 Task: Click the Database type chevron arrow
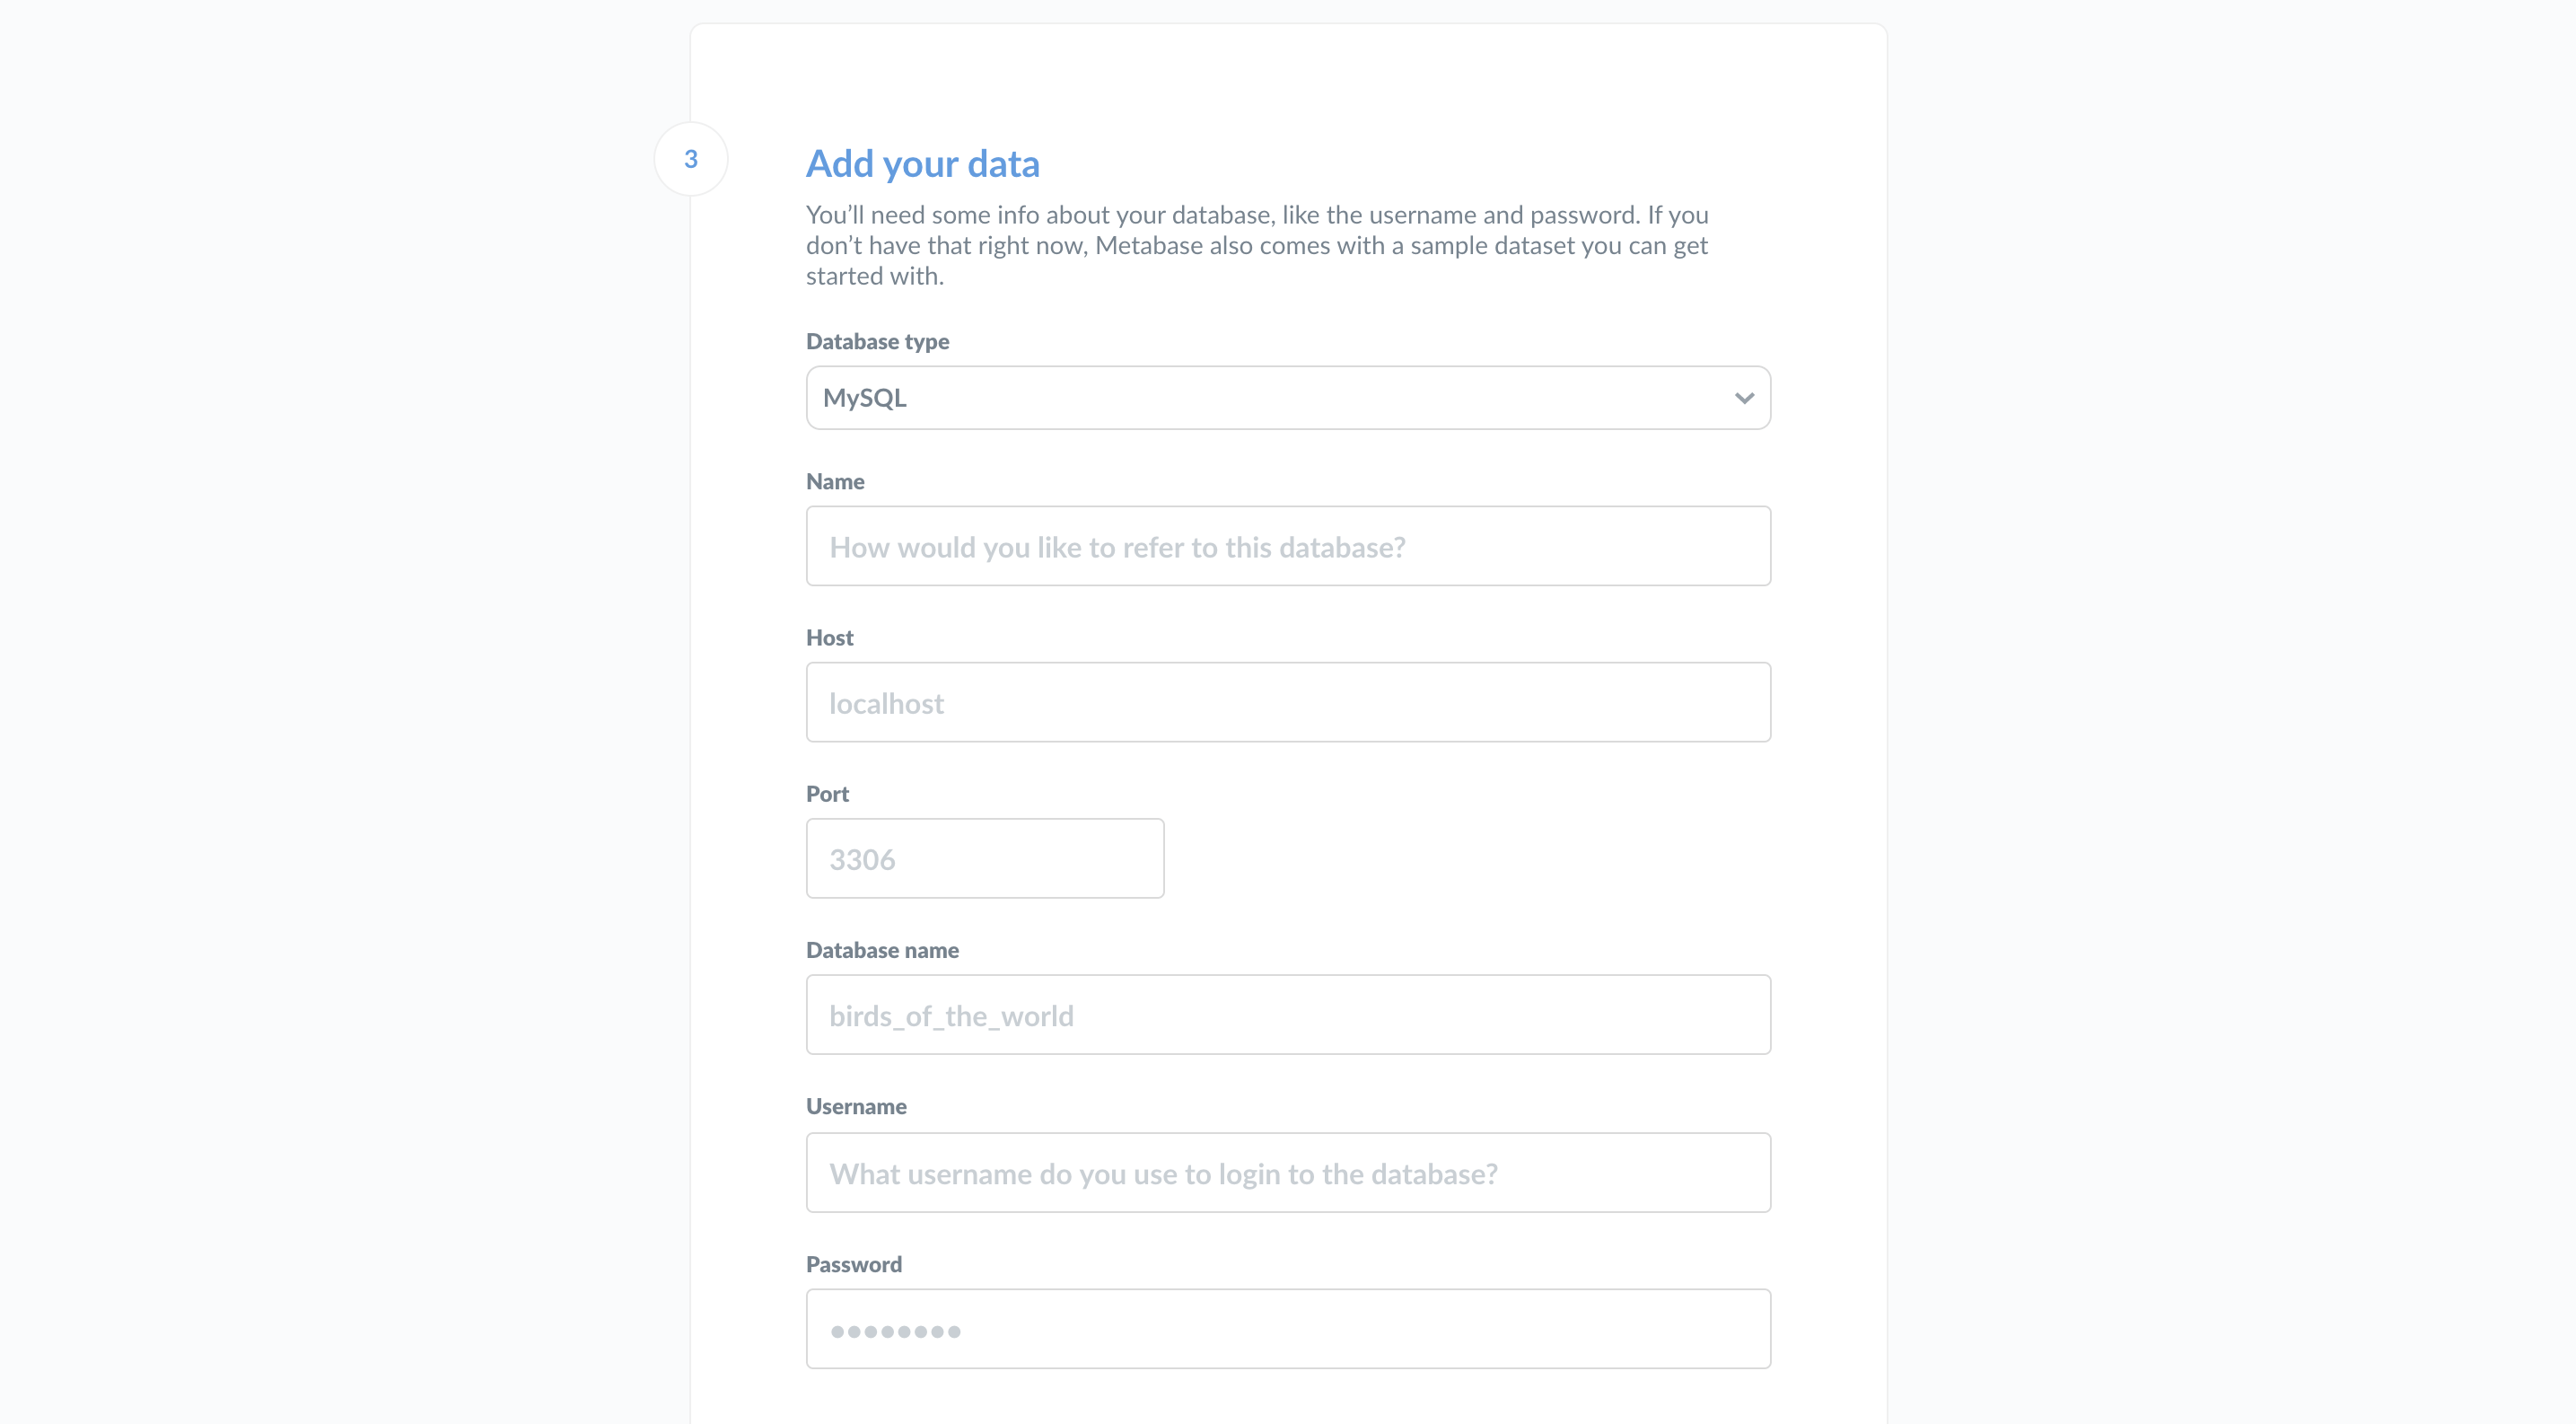pyautogui.click(x=1744, y=398)
